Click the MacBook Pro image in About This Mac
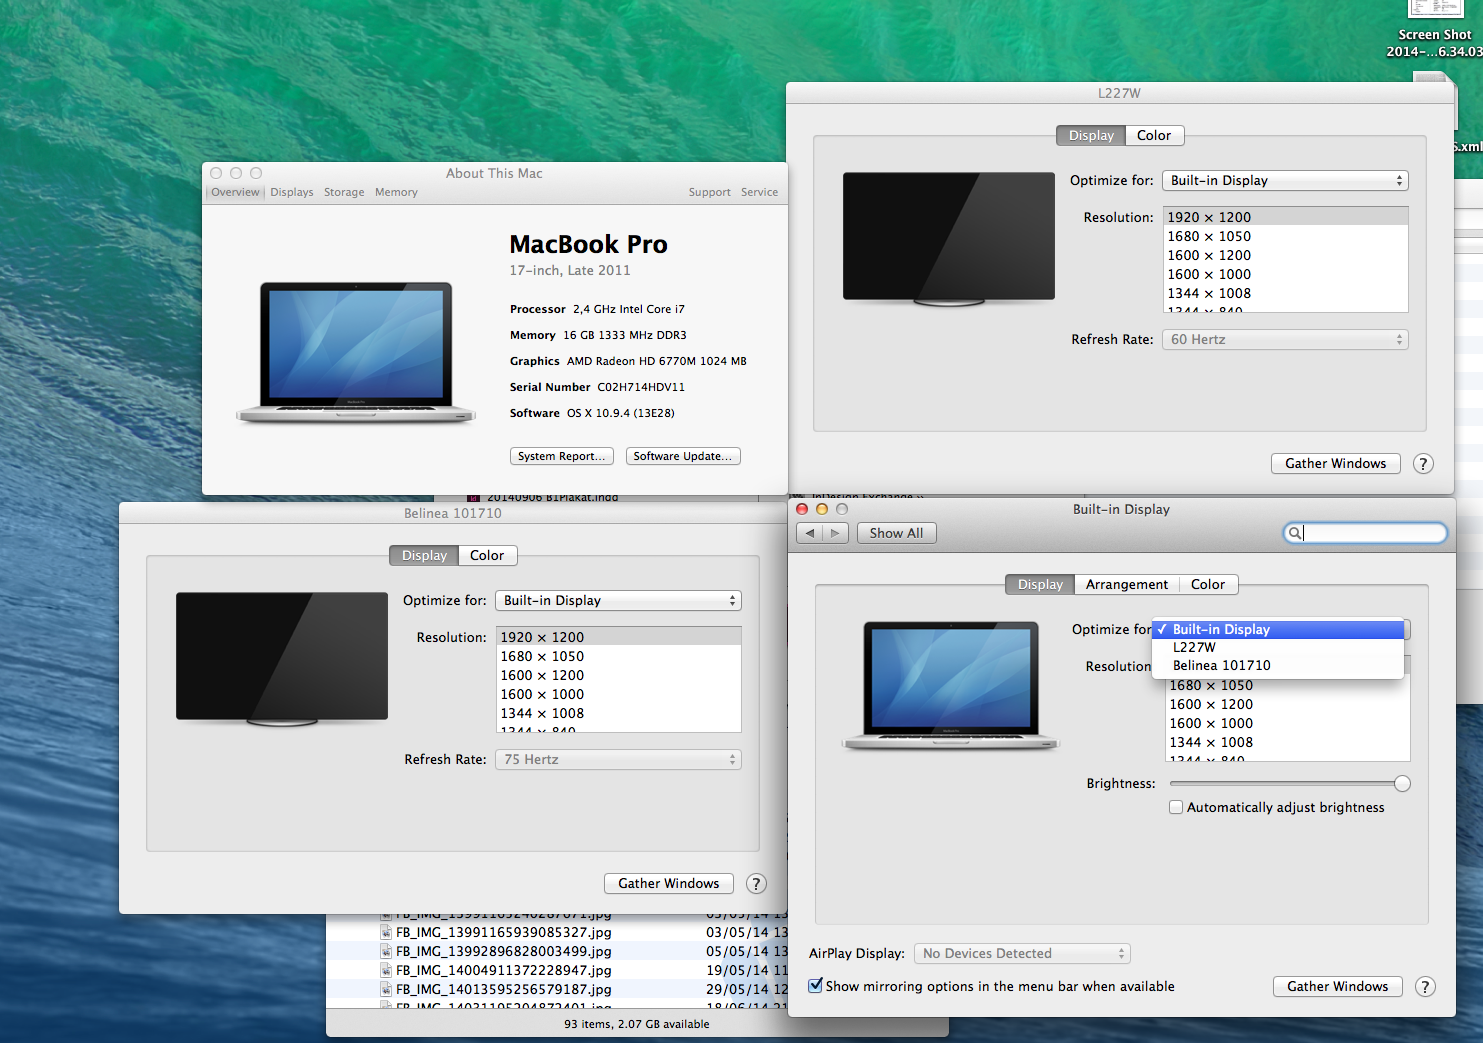1483x1043 pixels. click(x=356, y=352)
